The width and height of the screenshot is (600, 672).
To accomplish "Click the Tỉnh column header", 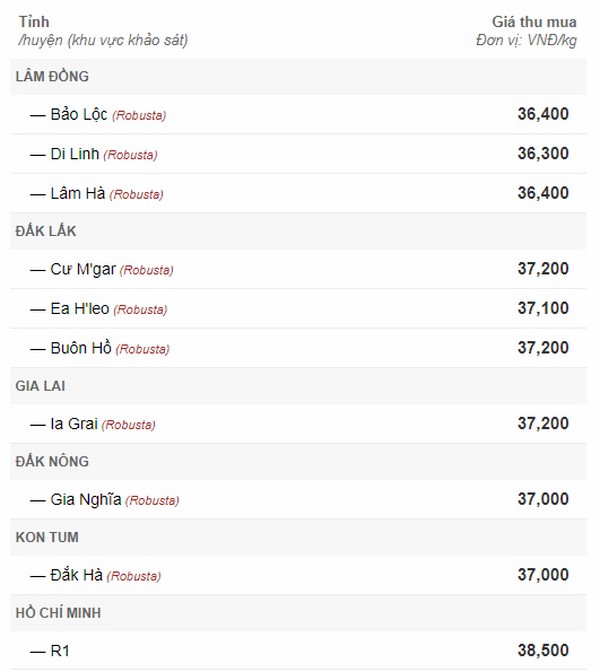I will click(34, 22).
